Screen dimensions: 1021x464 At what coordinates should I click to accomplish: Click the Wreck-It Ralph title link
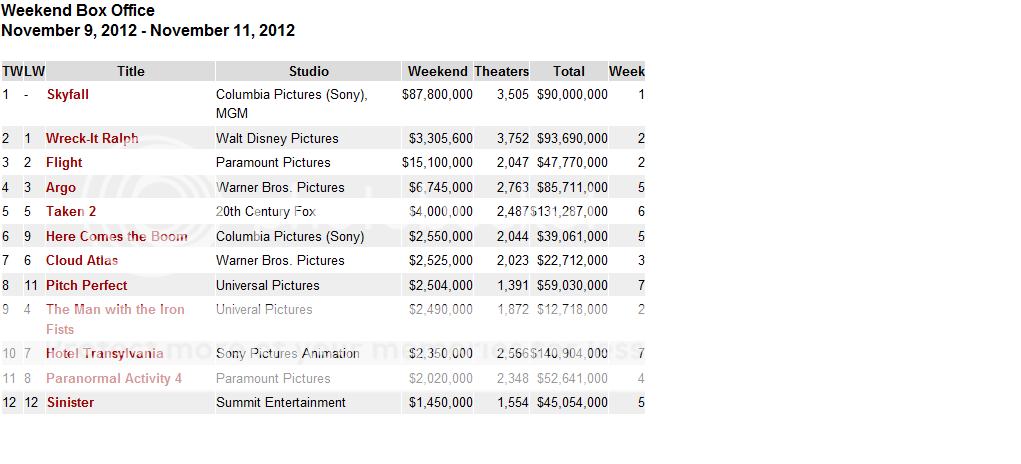point(92,138)
